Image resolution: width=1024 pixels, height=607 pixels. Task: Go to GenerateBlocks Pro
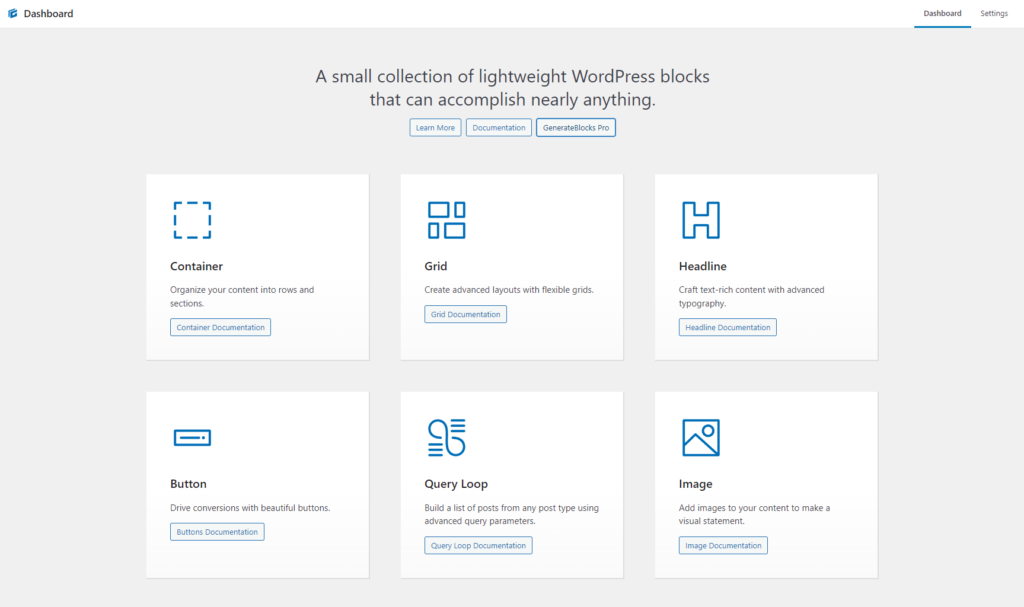click(x=576, y=127)
